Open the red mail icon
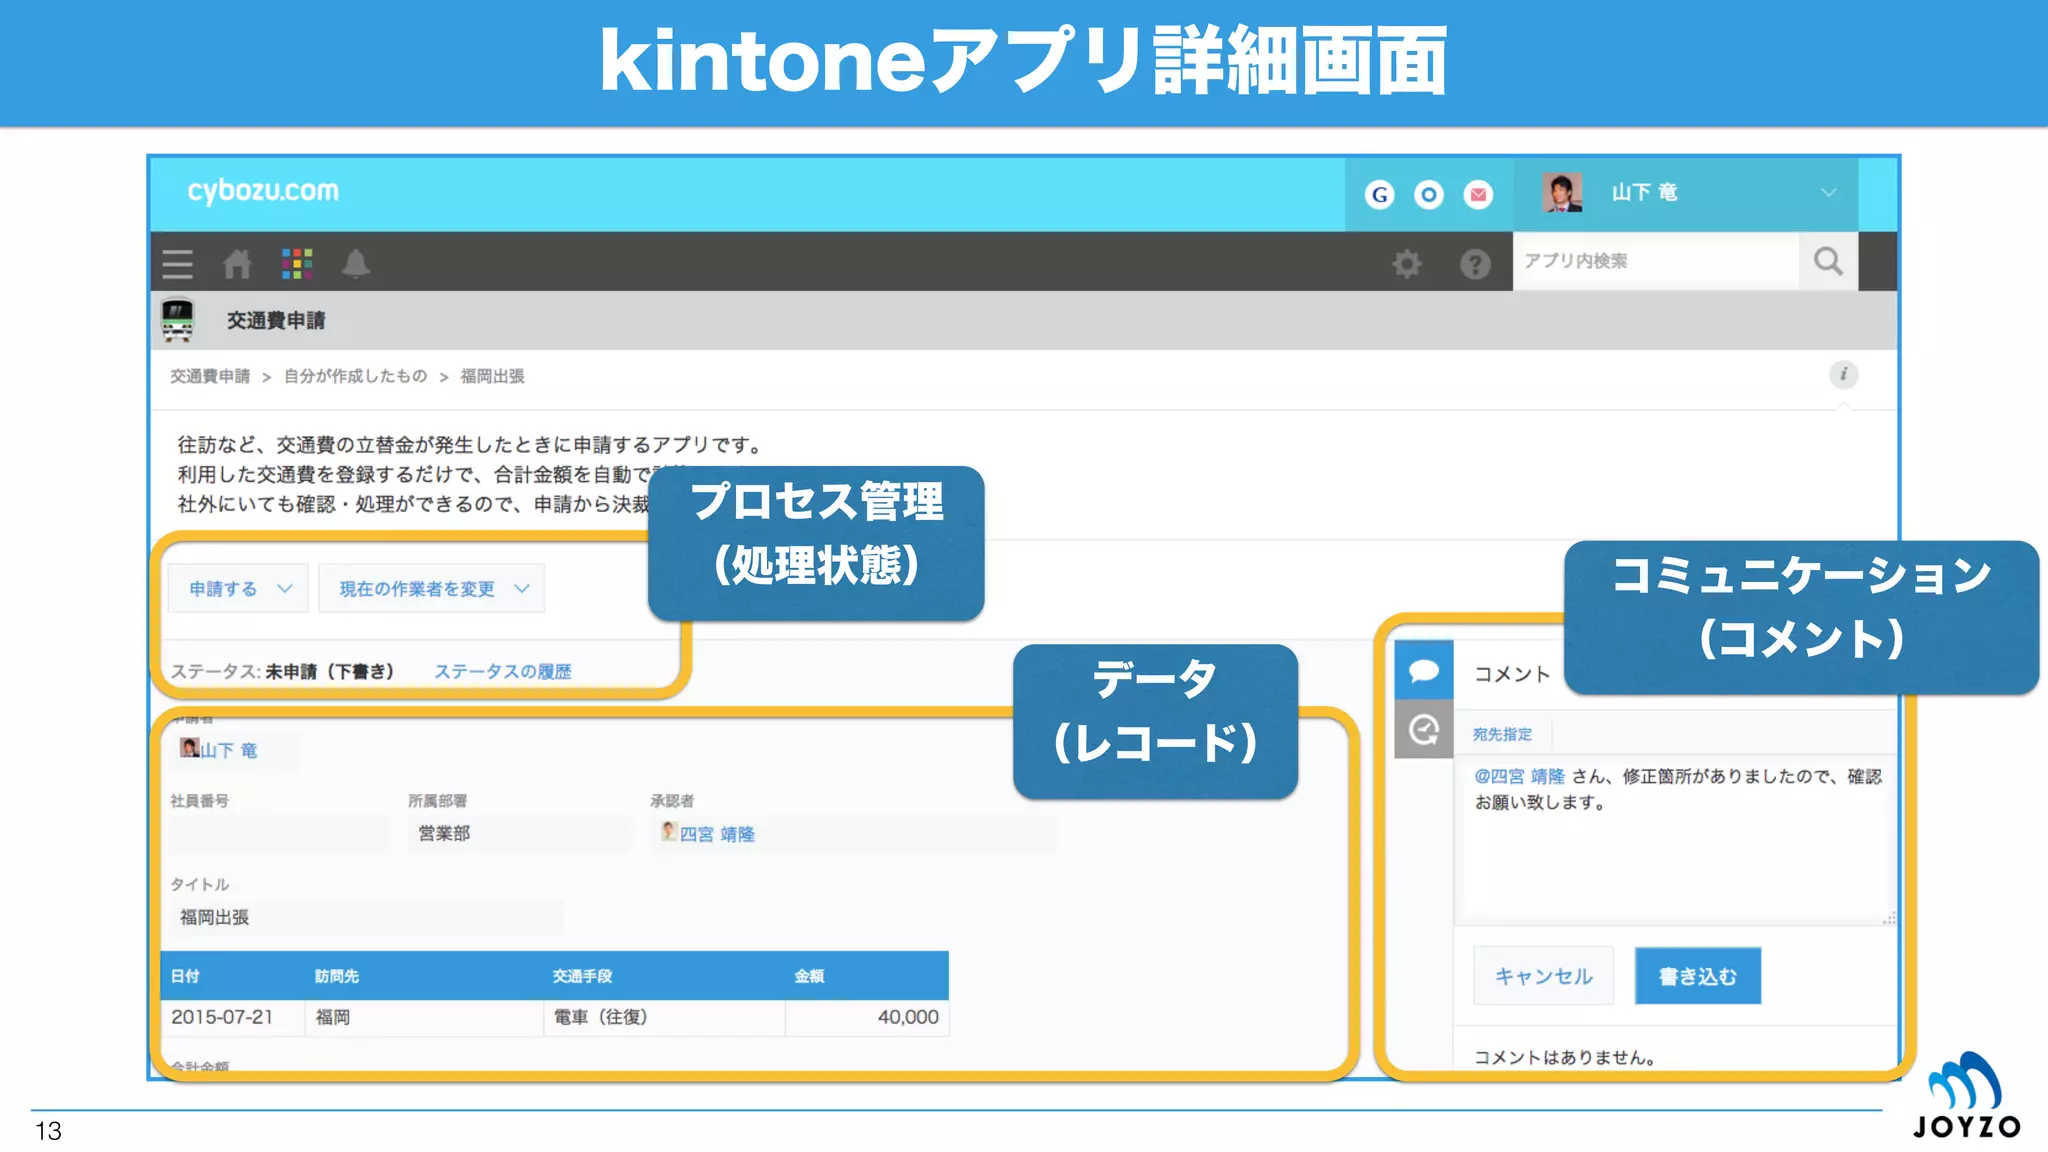 point(1478,194)
